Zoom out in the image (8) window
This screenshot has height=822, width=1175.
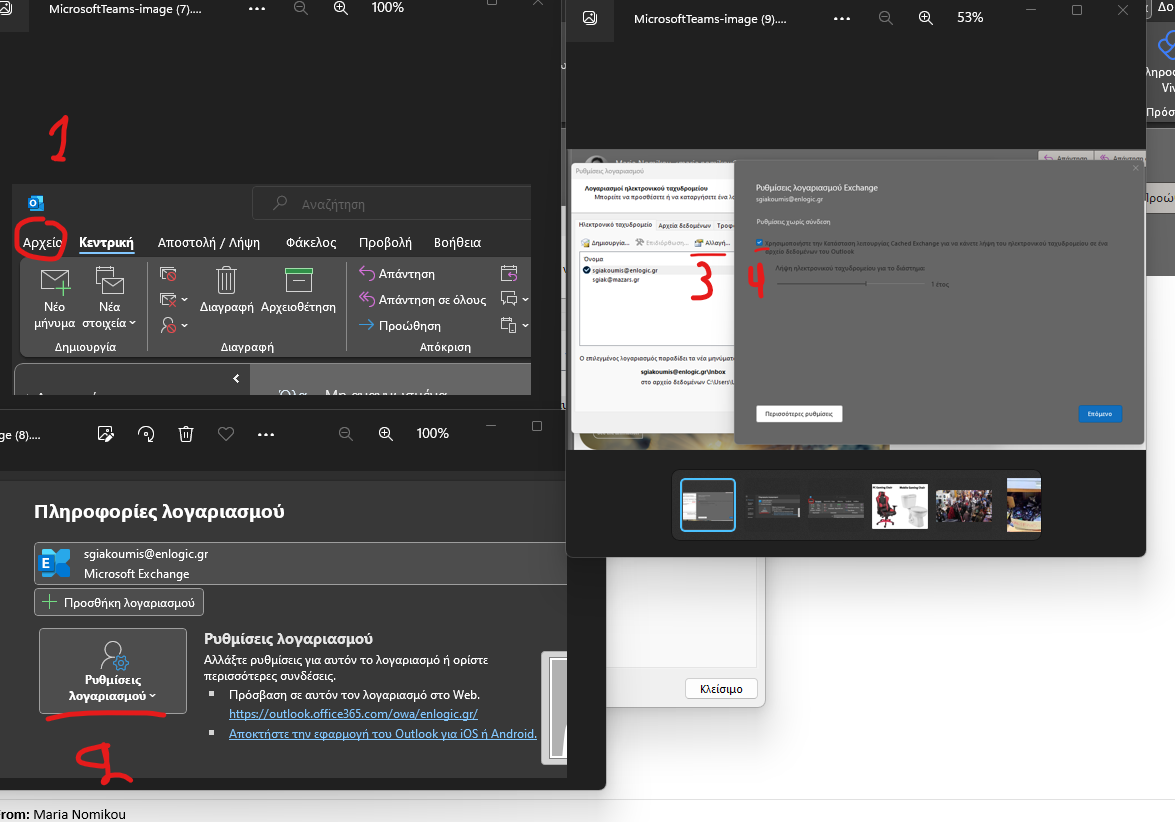coord(345,433)
